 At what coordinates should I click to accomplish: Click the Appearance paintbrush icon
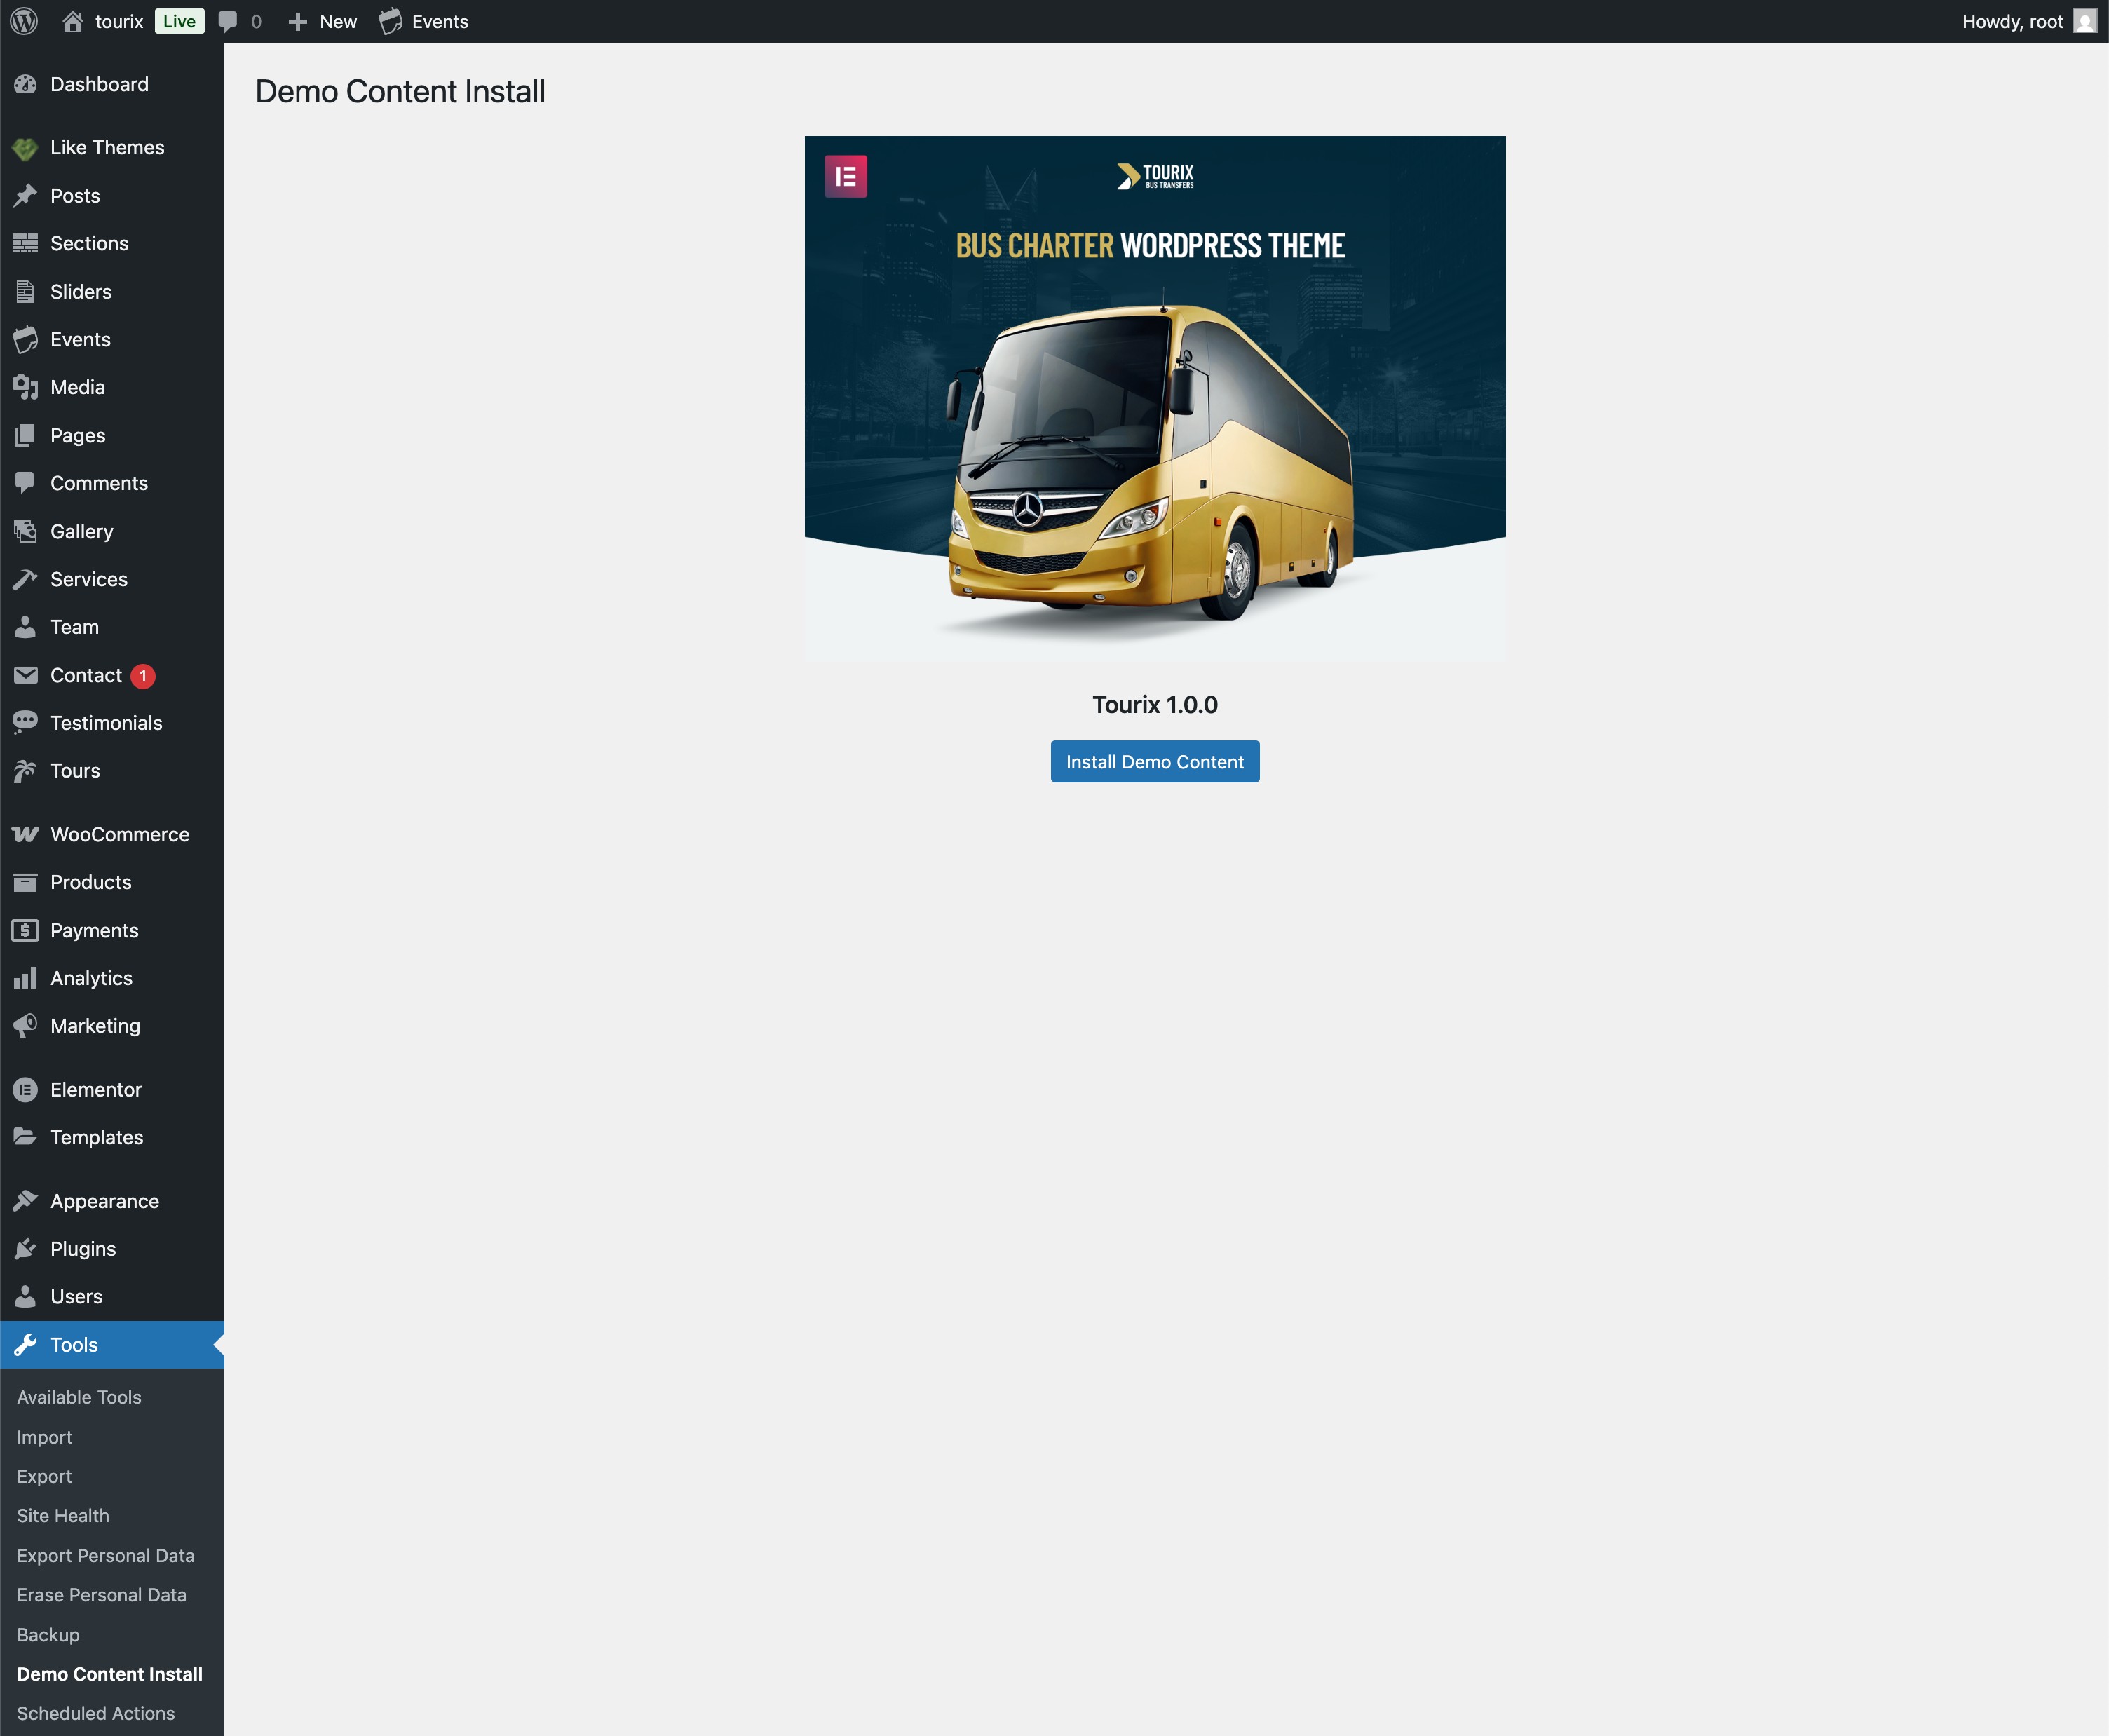(x=25, y=1201)
